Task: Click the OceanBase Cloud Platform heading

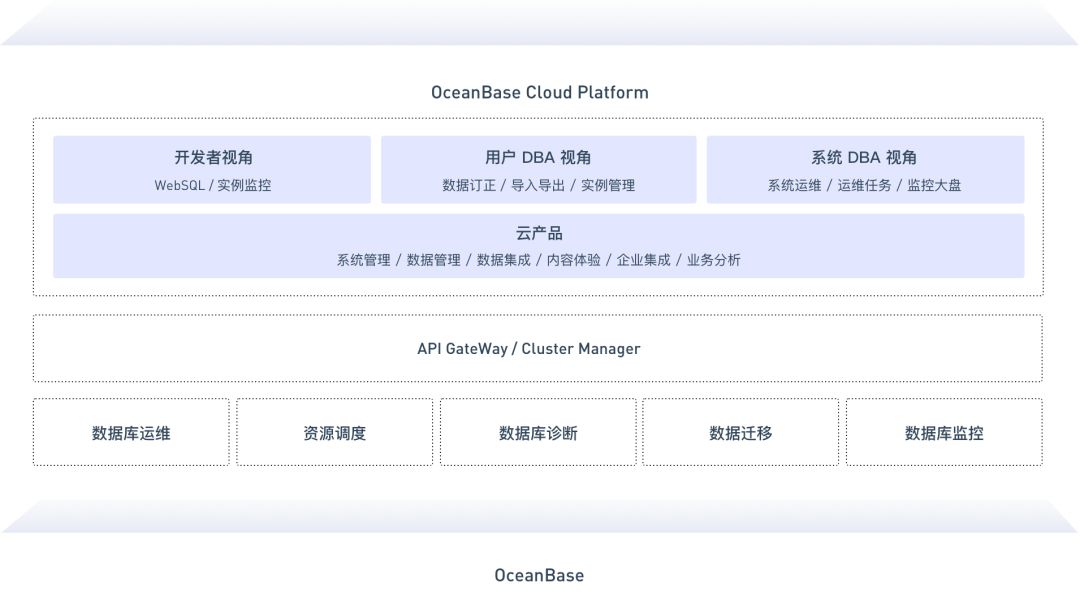Action: pos(539,92)
